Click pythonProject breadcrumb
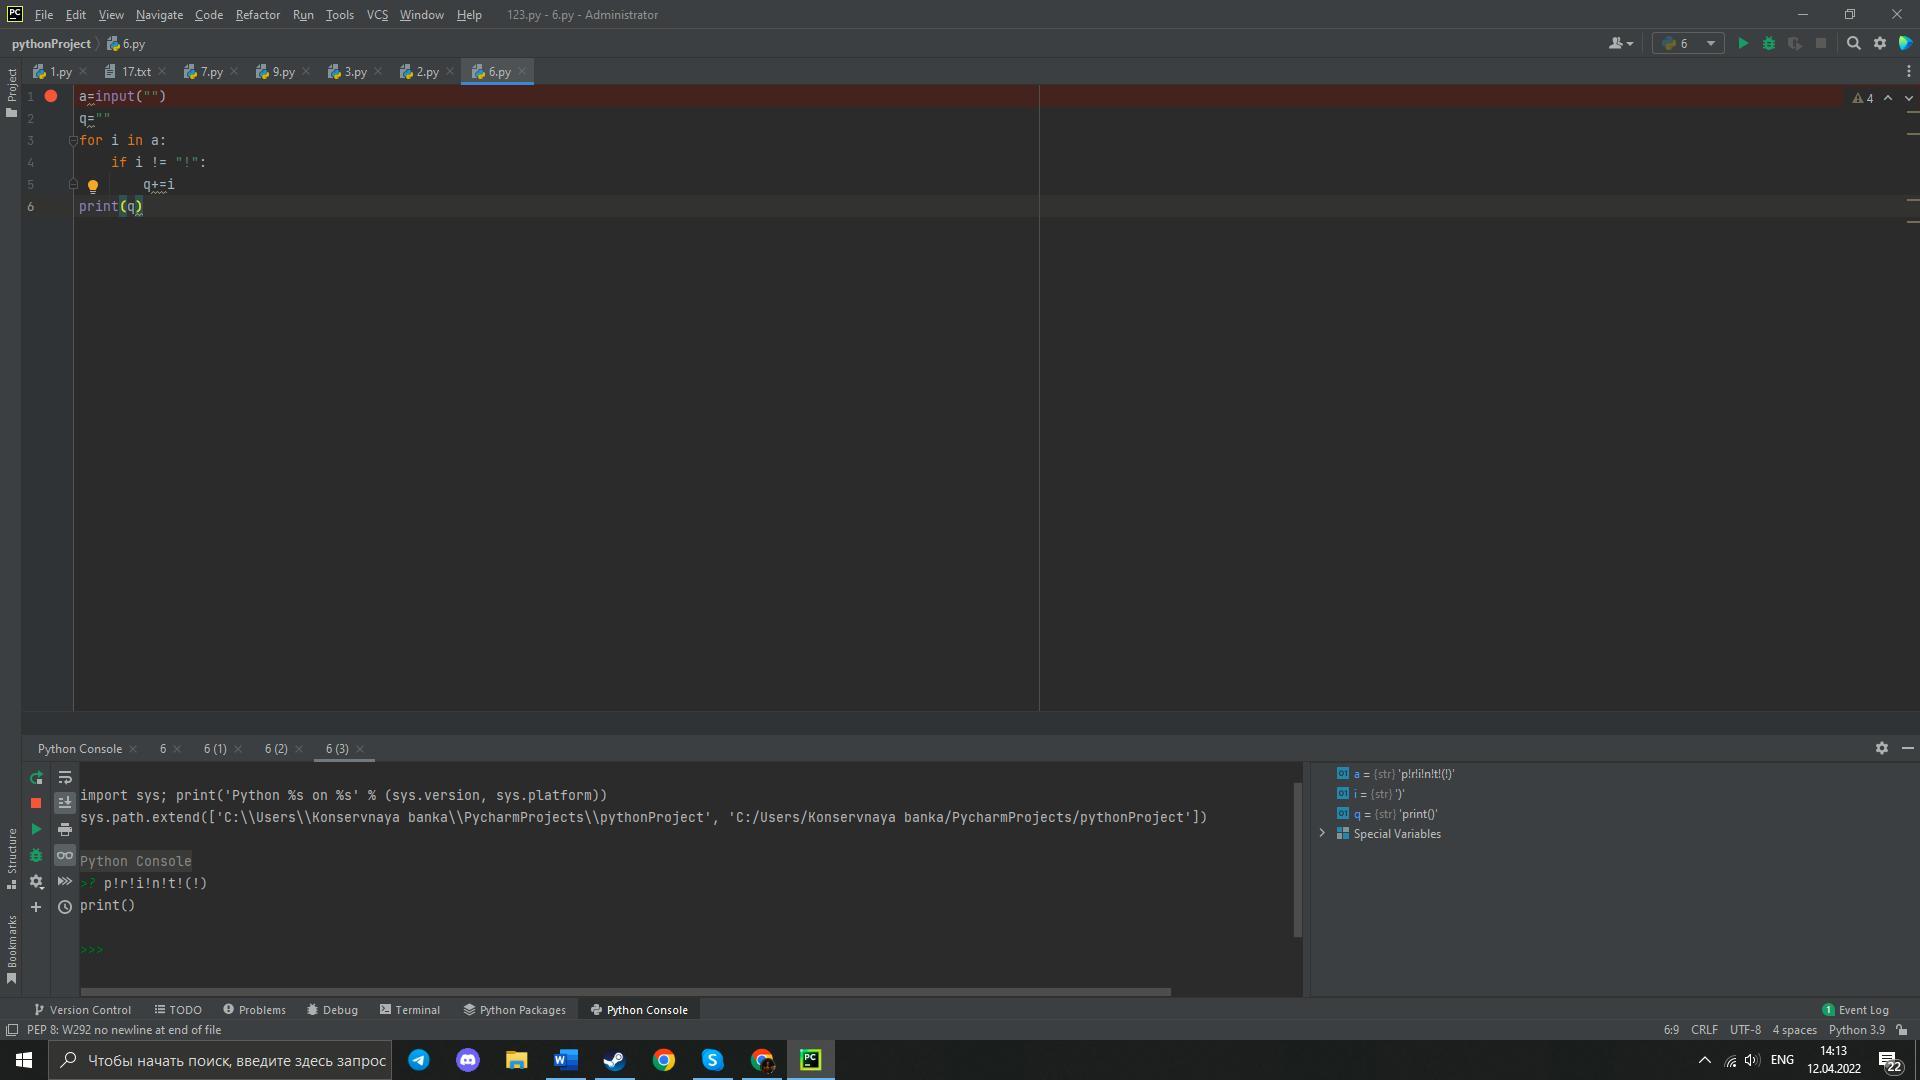Screen dimensions: 1920x1080 51,43
